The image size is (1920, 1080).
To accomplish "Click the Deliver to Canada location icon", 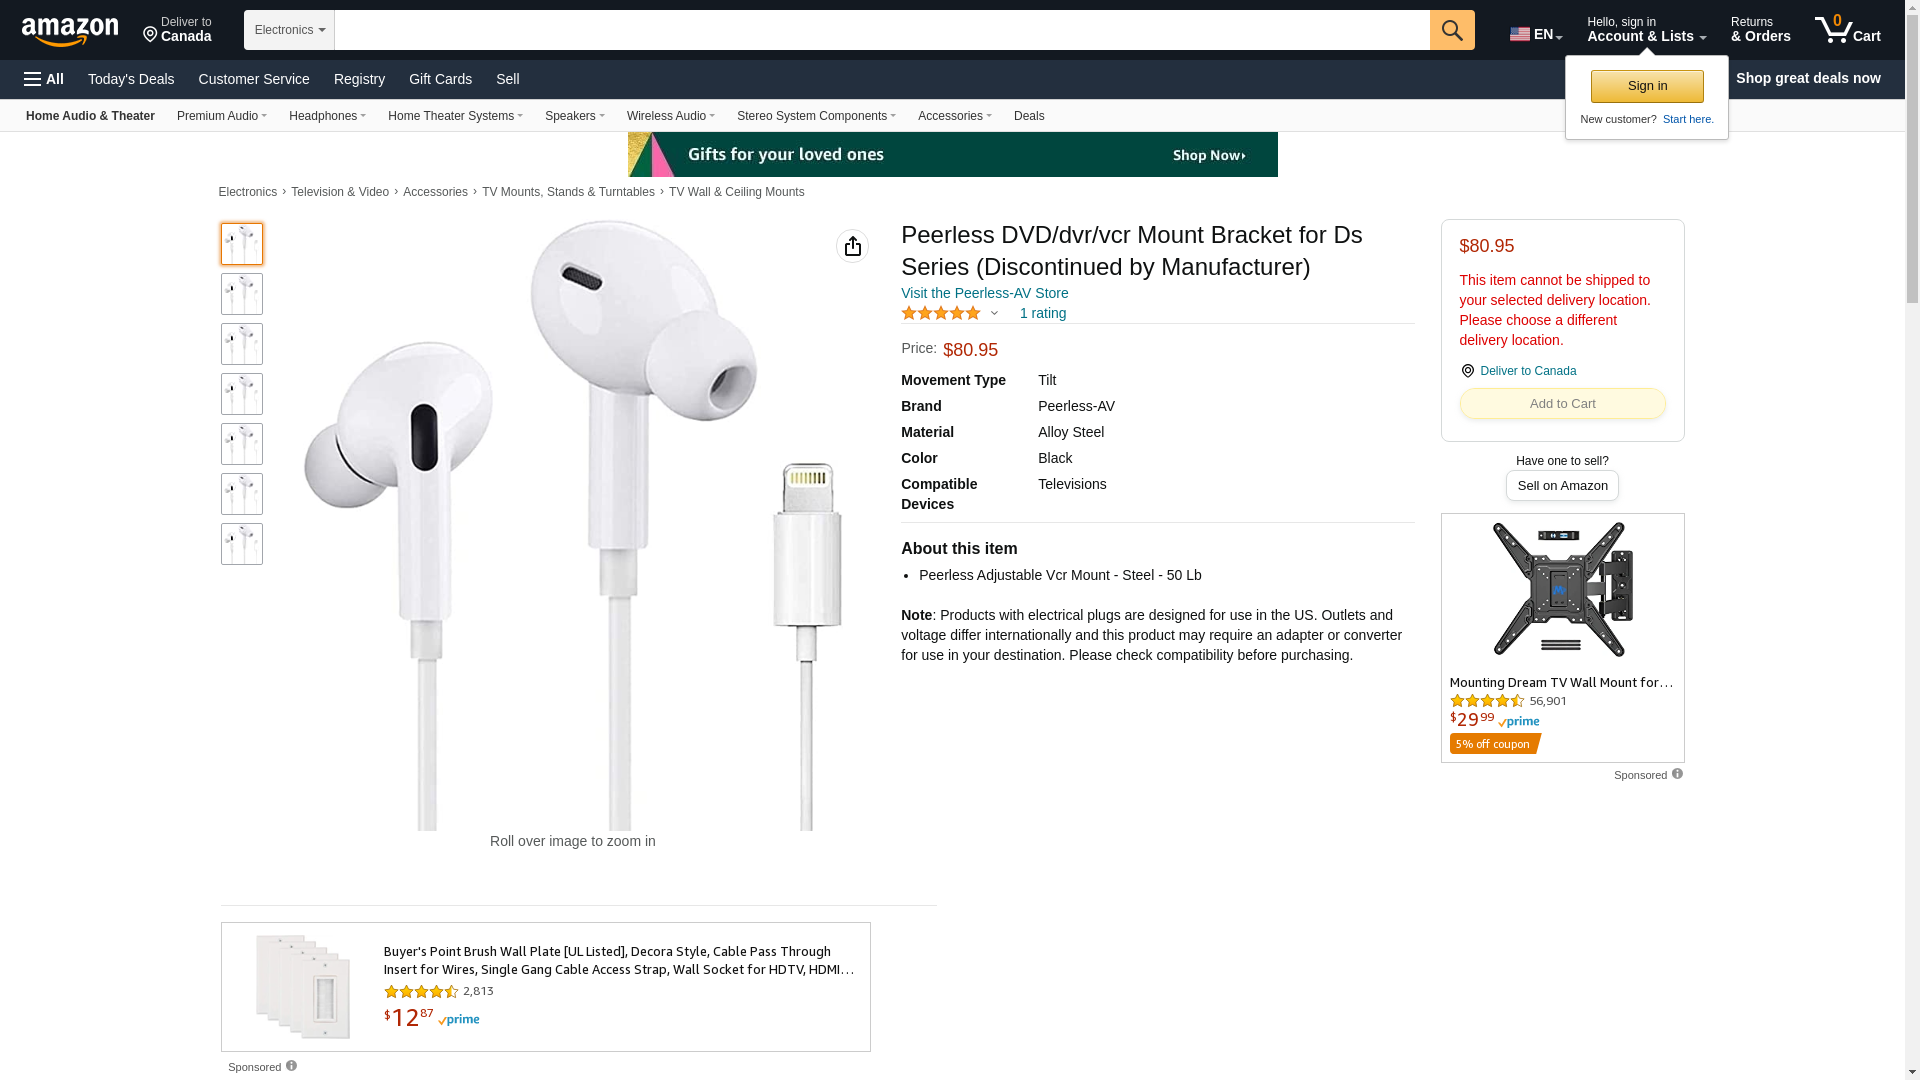I will click(1467, 371).
